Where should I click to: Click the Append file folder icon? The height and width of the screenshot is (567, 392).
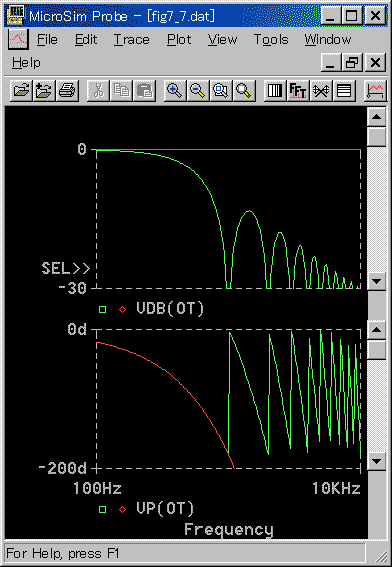coord(44,90)
